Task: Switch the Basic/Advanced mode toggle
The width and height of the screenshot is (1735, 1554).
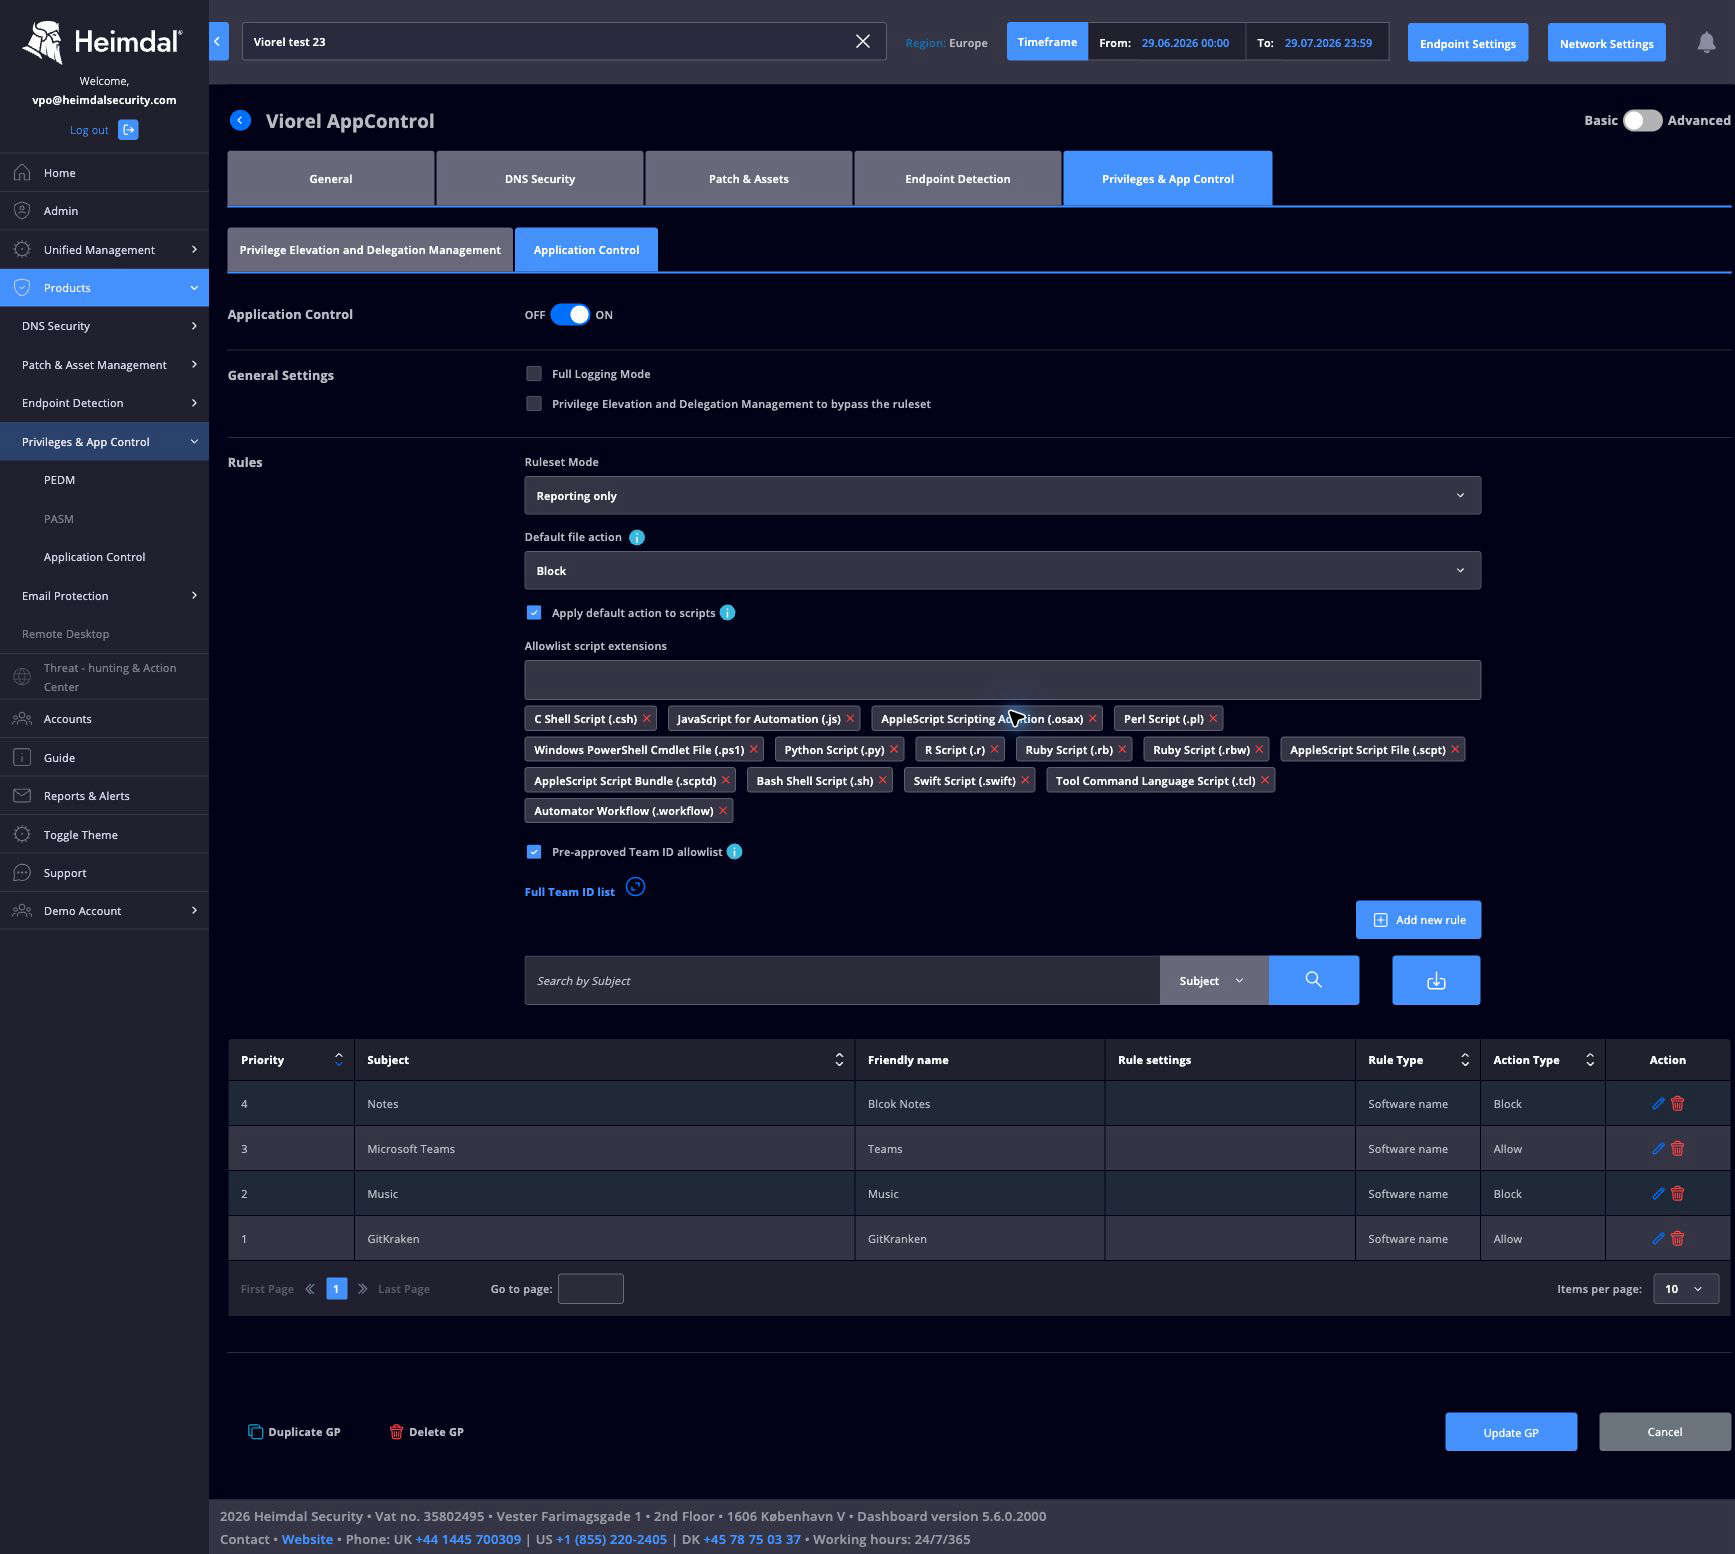Action: (1642, 120)
